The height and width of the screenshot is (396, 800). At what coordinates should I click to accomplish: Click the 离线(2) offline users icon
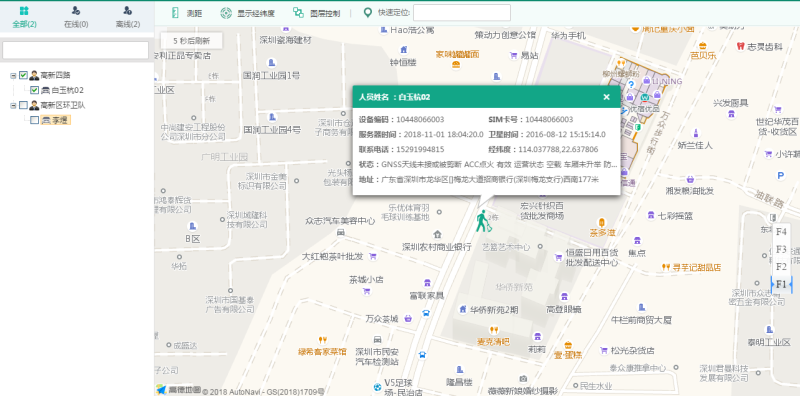click(x=128, y=10)
